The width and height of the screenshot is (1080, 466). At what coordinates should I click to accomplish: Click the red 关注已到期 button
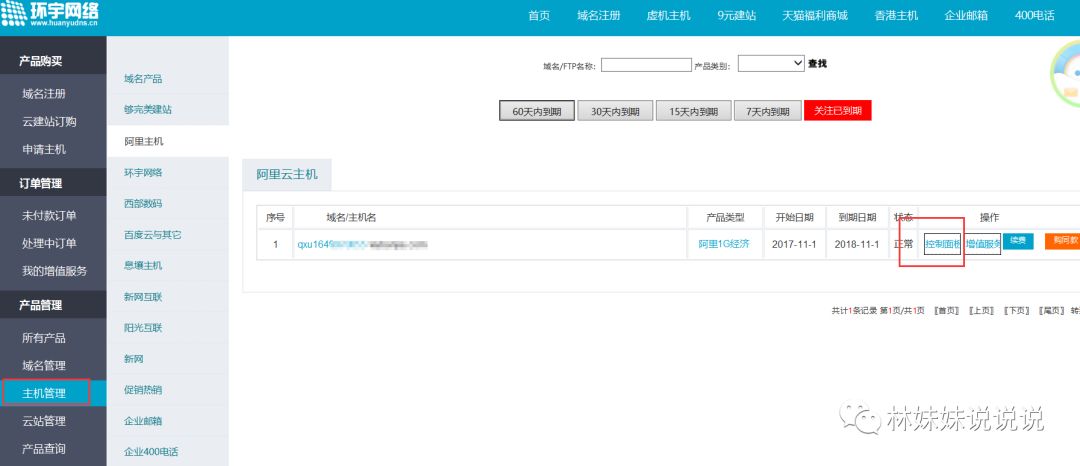point(838,110)
